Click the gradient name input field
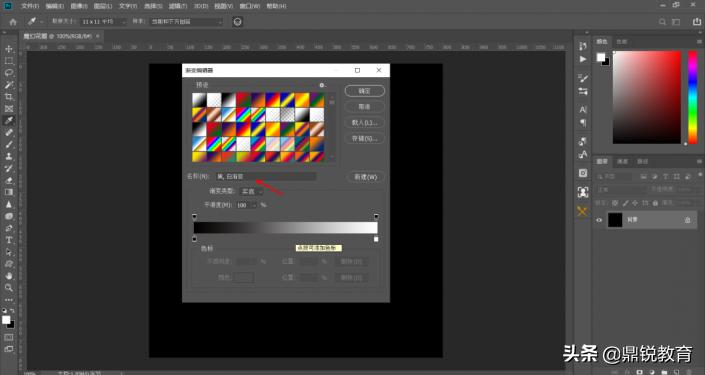The height and width of the screenshot is (375, 705). (x=266, y=177)
